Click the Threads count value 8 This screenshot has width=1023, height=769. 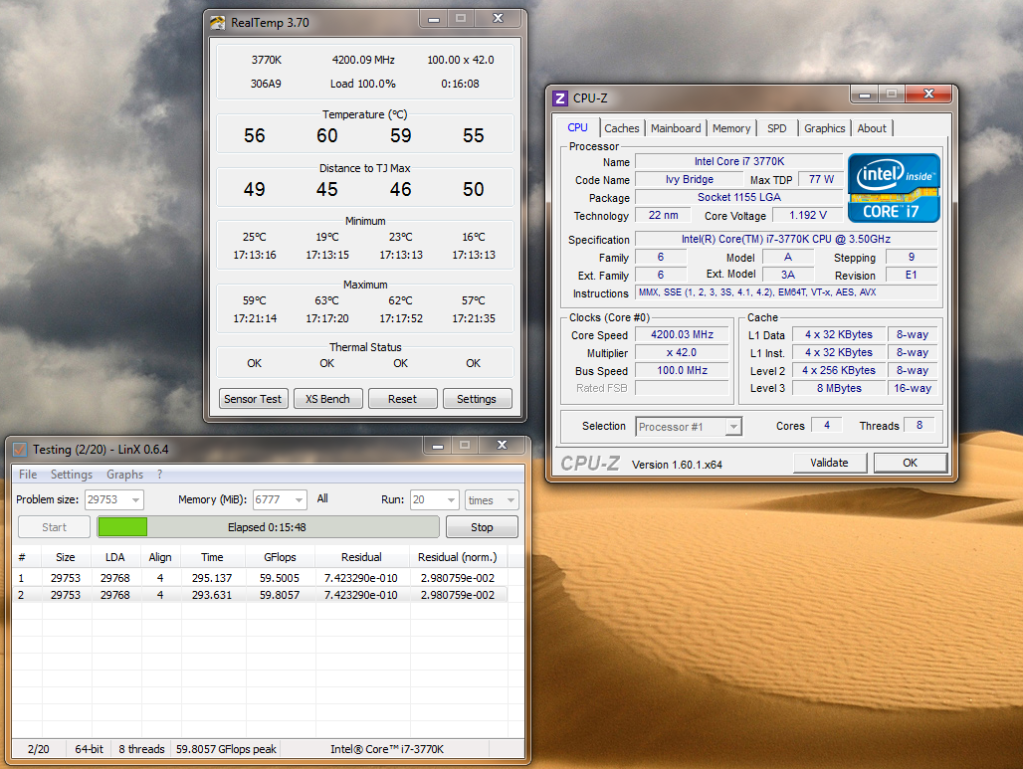(x=919, y=425)
